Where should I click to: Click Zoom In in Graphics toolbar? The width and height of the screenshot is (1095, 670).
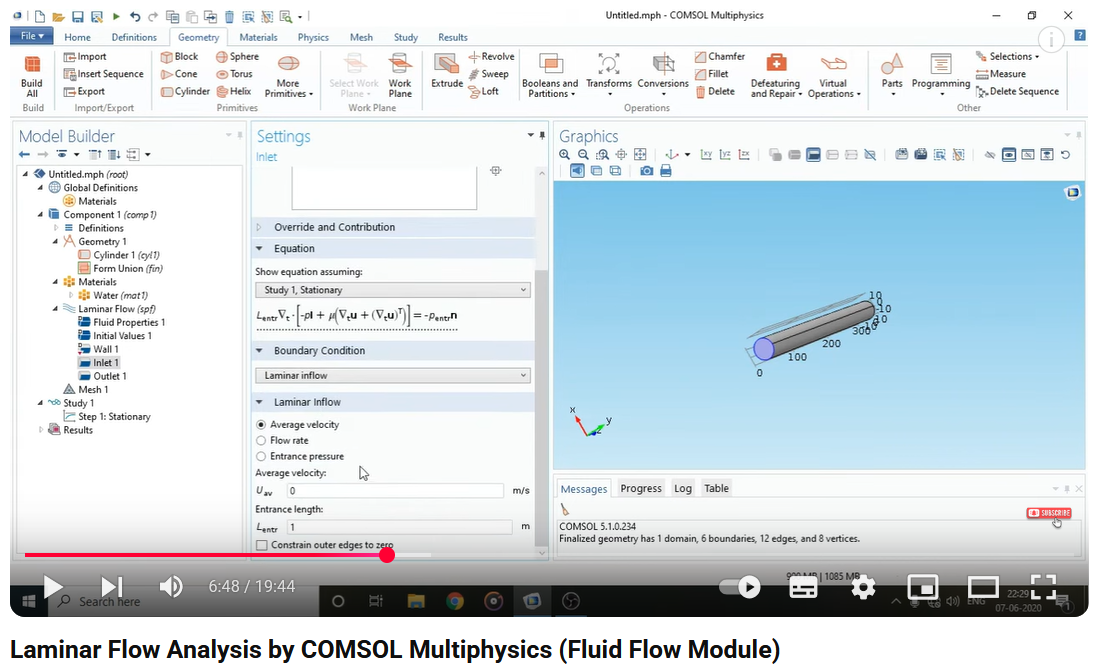pos(565,155)
